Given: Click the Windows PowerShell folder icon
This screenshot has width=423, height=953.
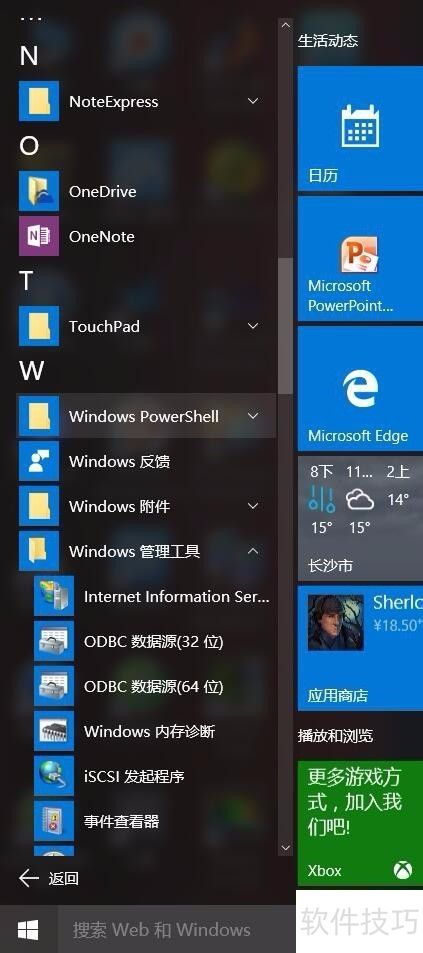Looking at the screenshot, I should pyautogui.click(x=39, y=416).
